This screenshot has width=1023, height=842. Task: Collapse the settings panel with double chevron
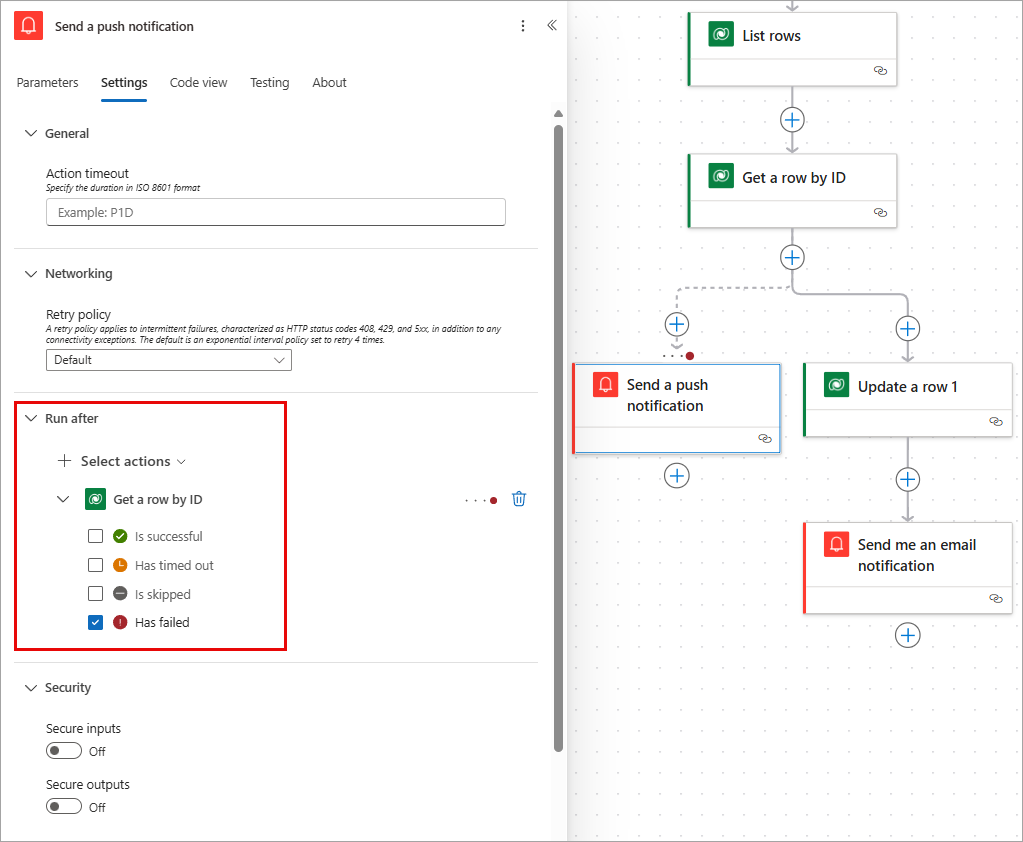click(552, 25)
